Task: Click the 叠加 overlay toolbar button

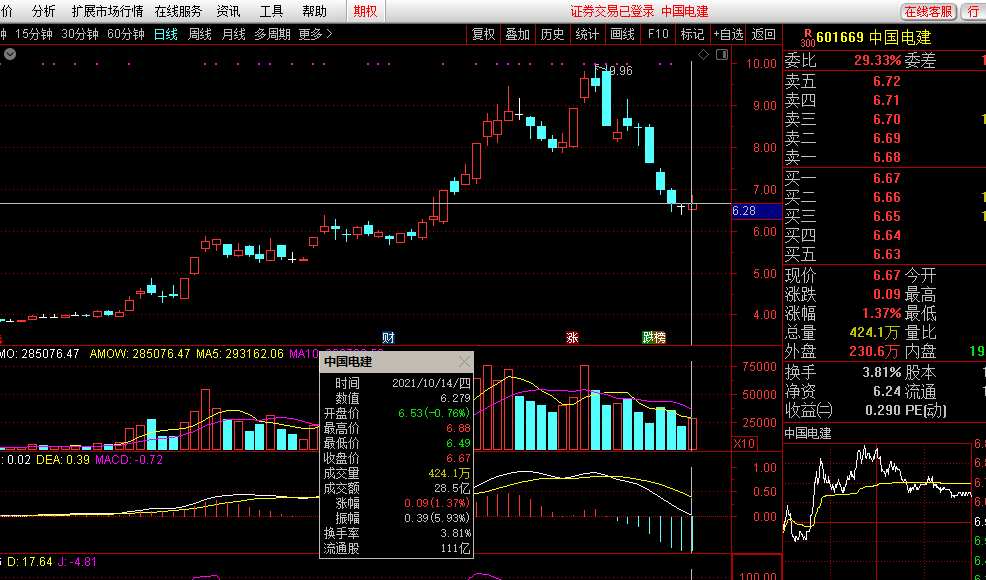Action: click(518, 34)
